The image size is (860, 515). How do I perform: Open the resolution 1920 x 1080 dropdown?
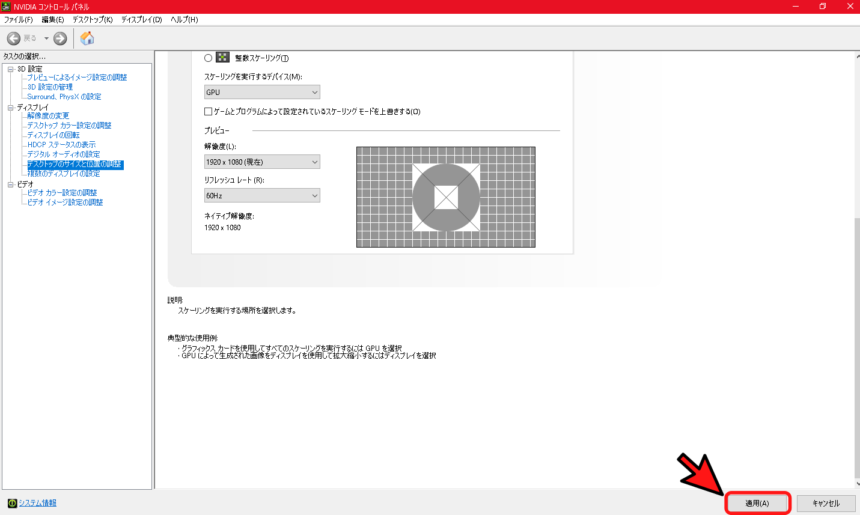262,162
